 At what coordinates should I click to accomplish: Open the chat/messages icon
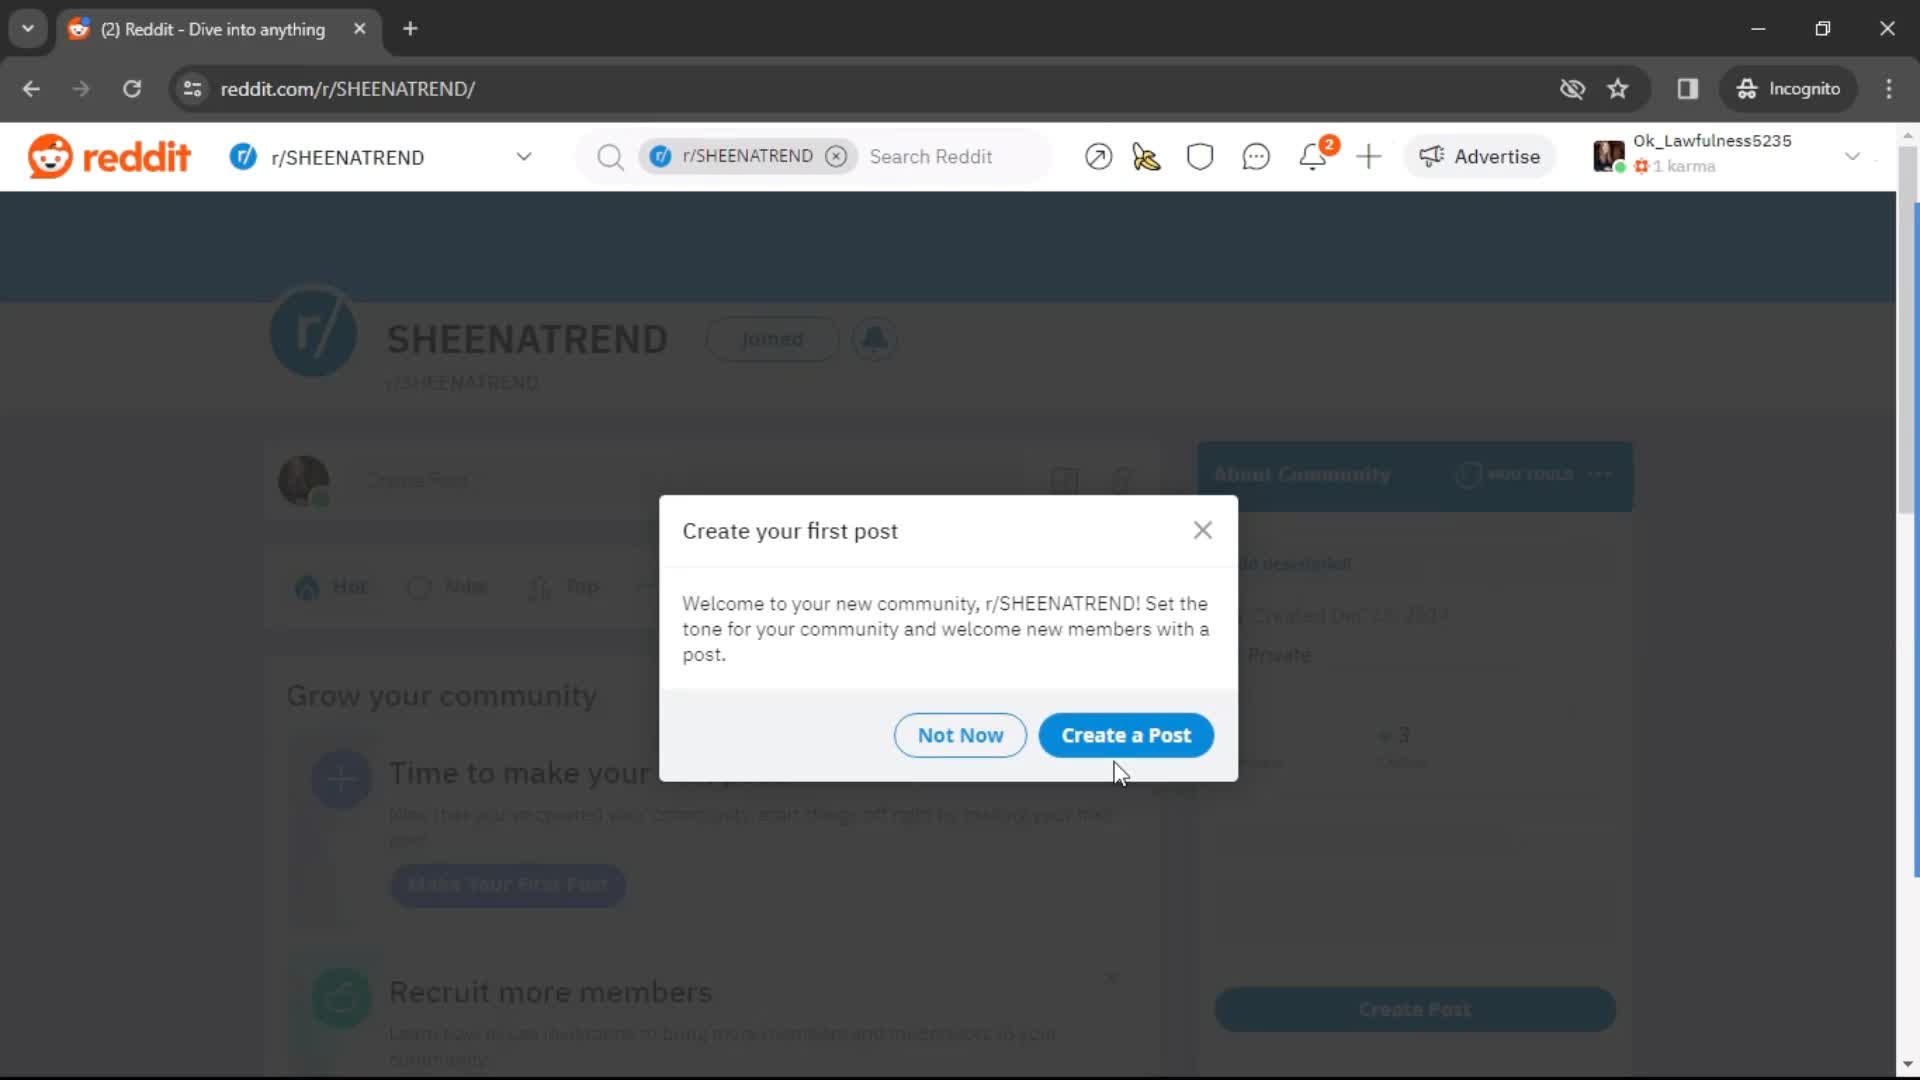pyautogui.click(x=1255, y=157)
